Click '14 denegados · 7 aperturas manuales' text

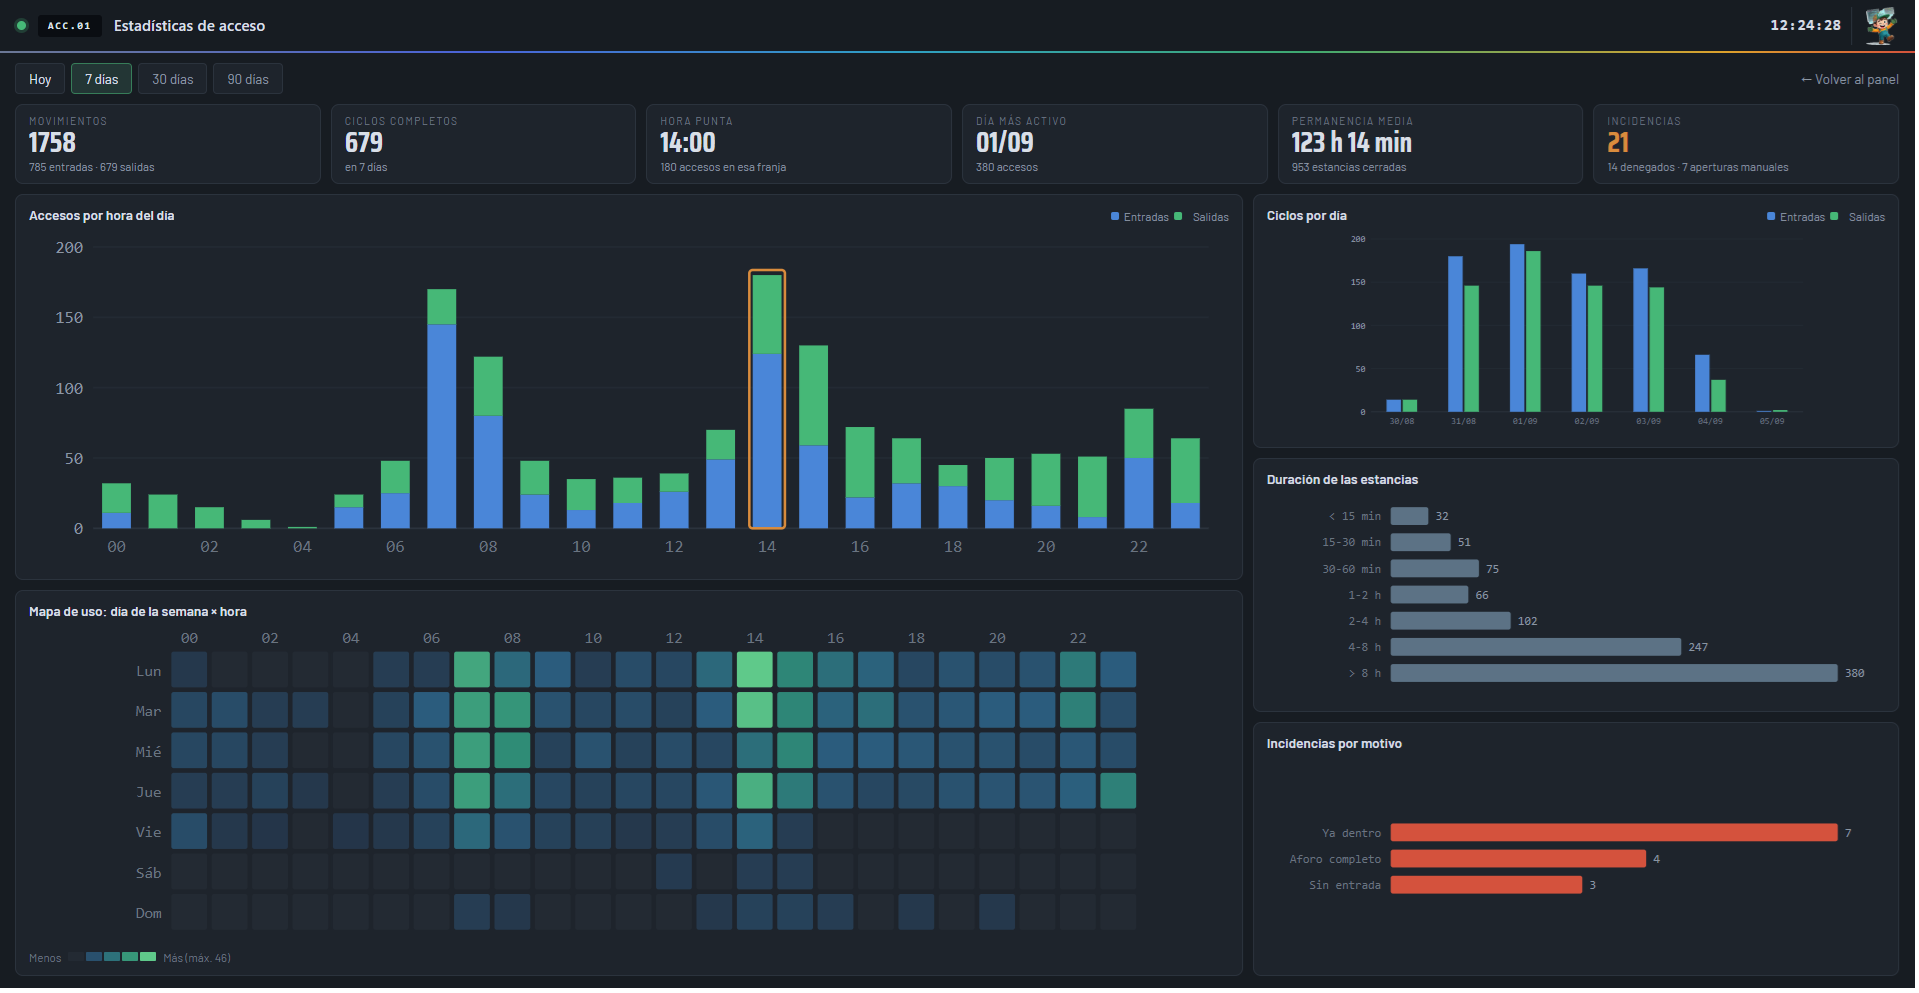pyautogui.click(x=1697, y=168)
